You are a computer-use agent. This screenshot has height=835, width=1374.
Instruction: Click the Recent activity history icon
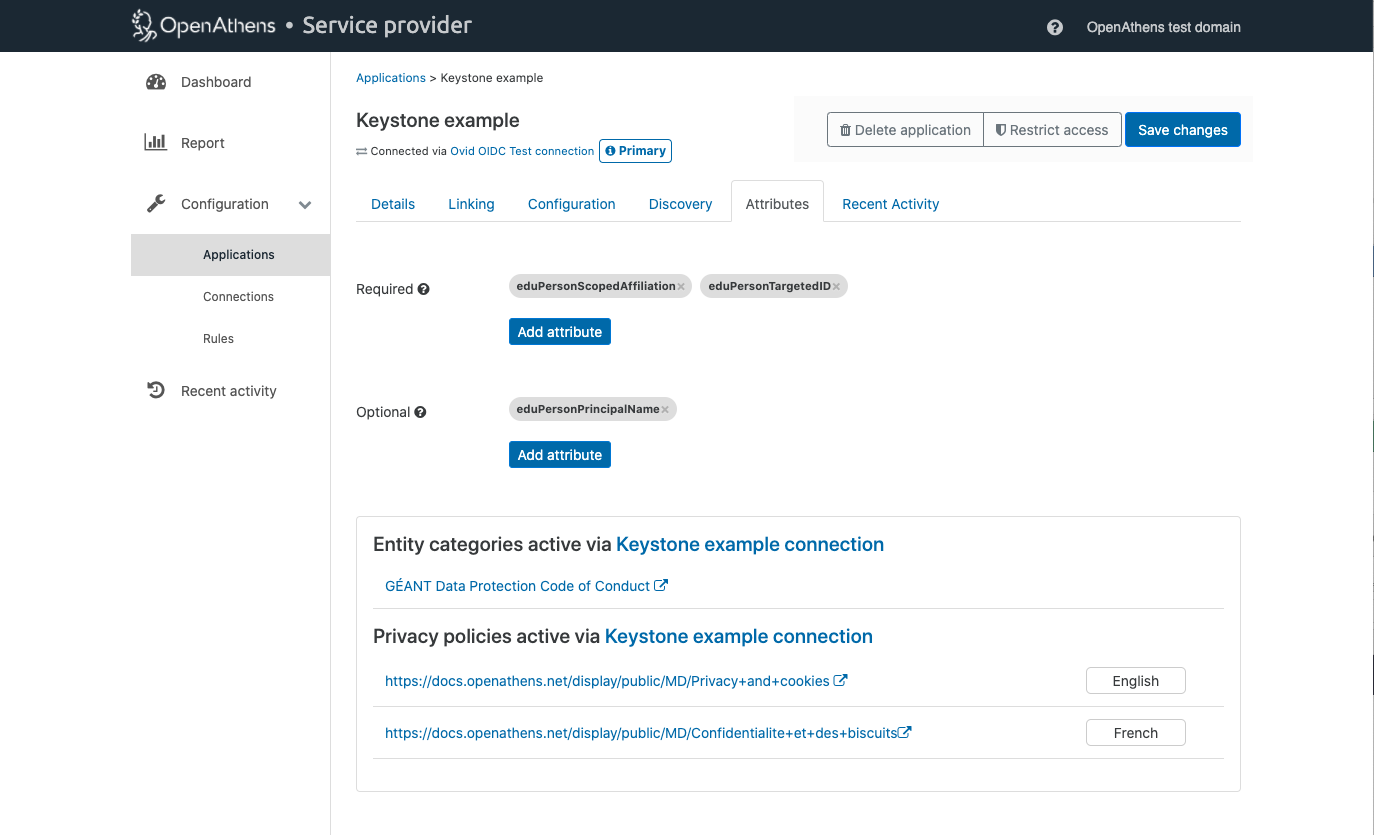tap(156, 391)
